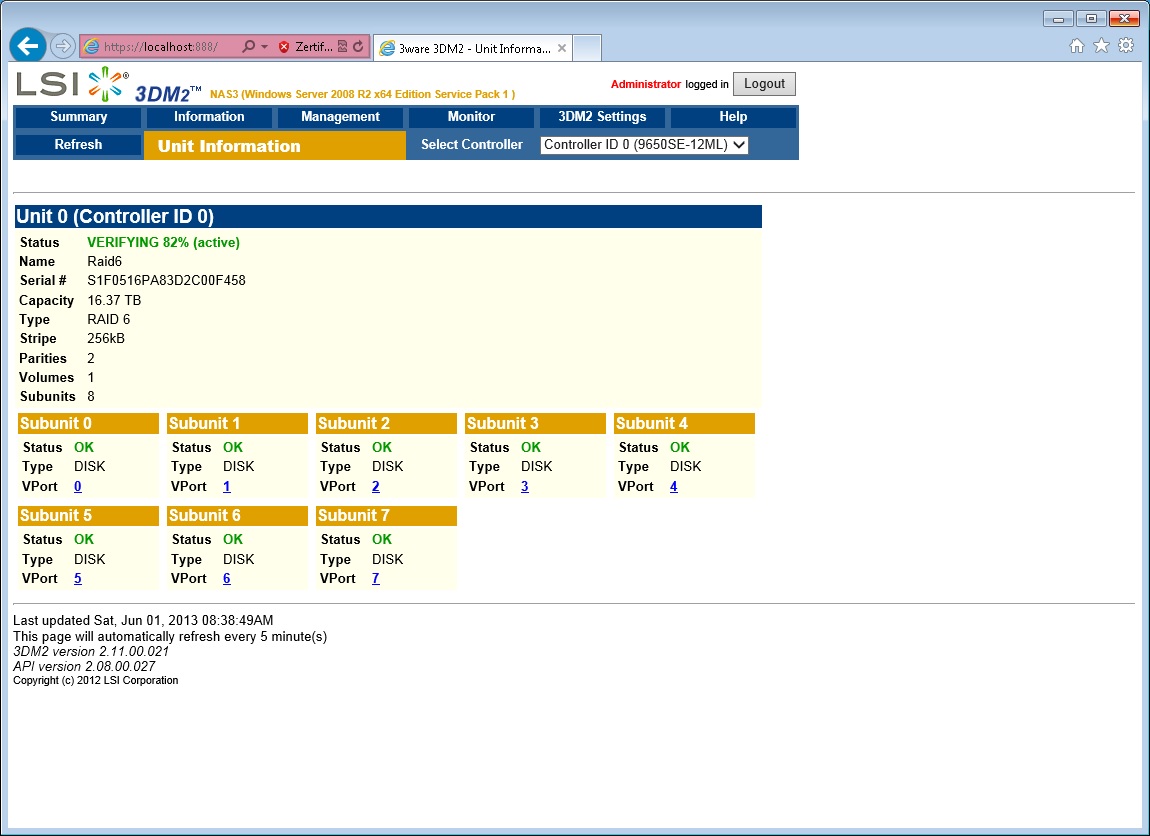The height and width of the screenshot is (836, 1150).
Task: Click the type value 'RAID 6'
Action: (x=109, y=319)
